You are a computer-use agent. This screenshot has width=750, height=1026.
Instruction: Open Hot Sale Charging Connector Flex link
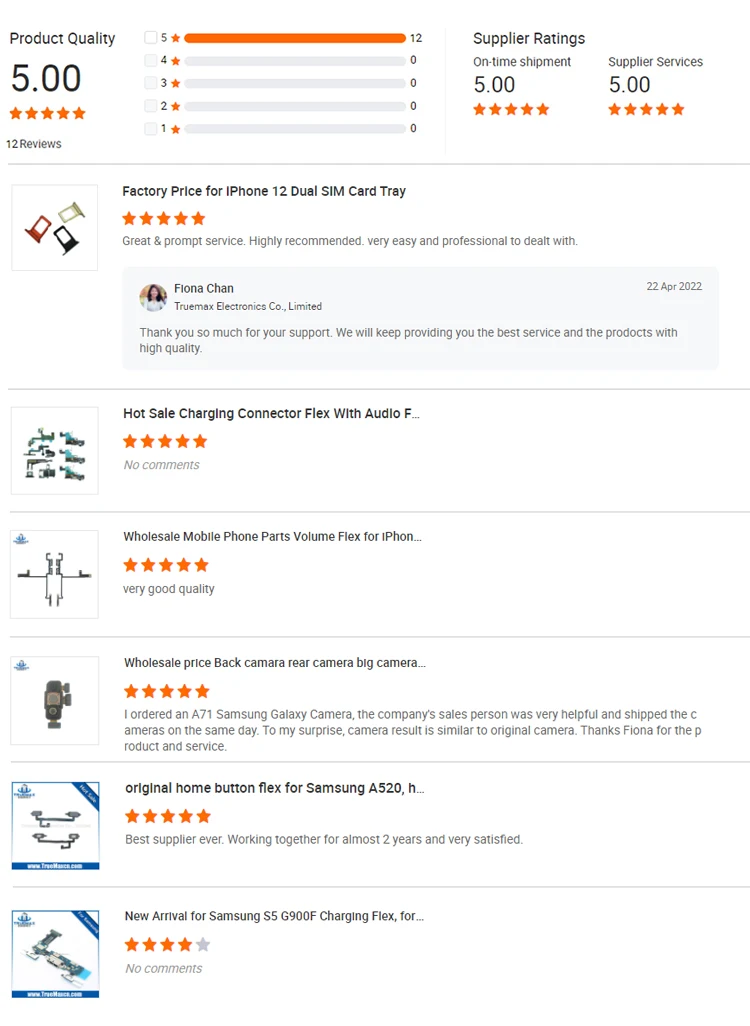271,413
